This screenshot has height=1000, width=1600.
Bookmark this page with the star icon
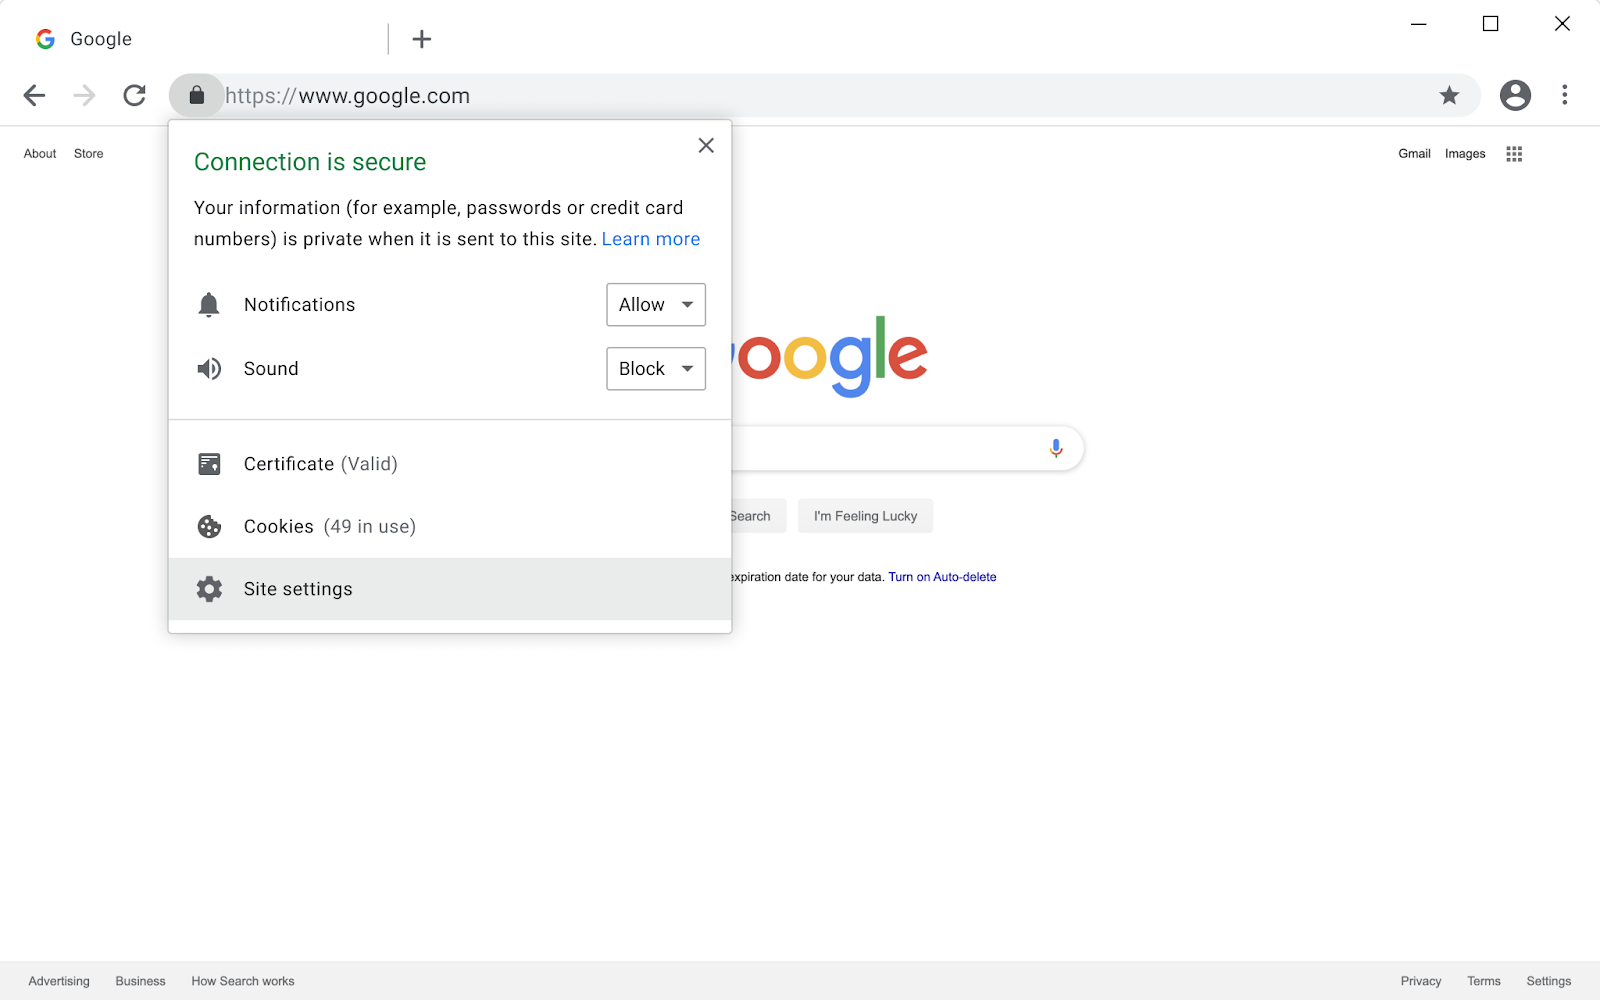coord(1449,95)
